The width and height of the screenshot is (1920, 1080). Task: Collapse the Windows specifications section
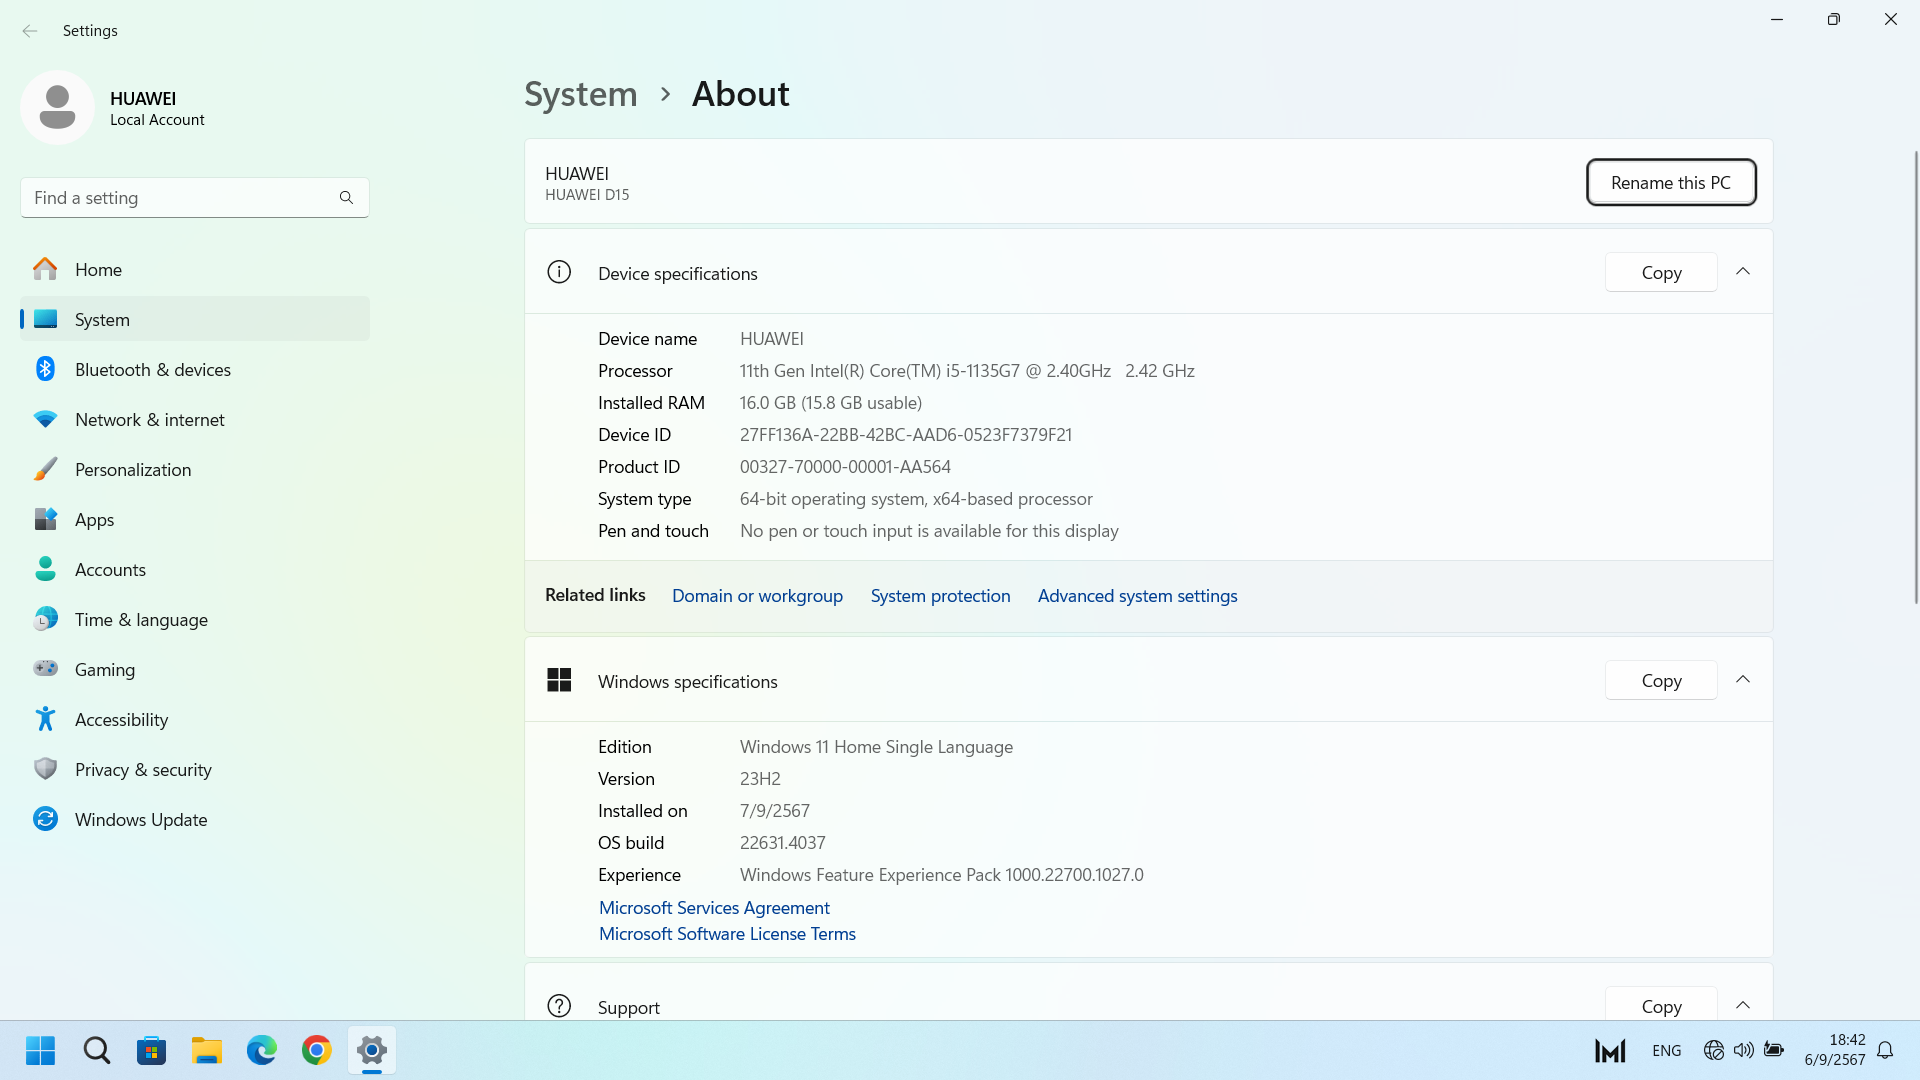click(x=1743, y=680)
